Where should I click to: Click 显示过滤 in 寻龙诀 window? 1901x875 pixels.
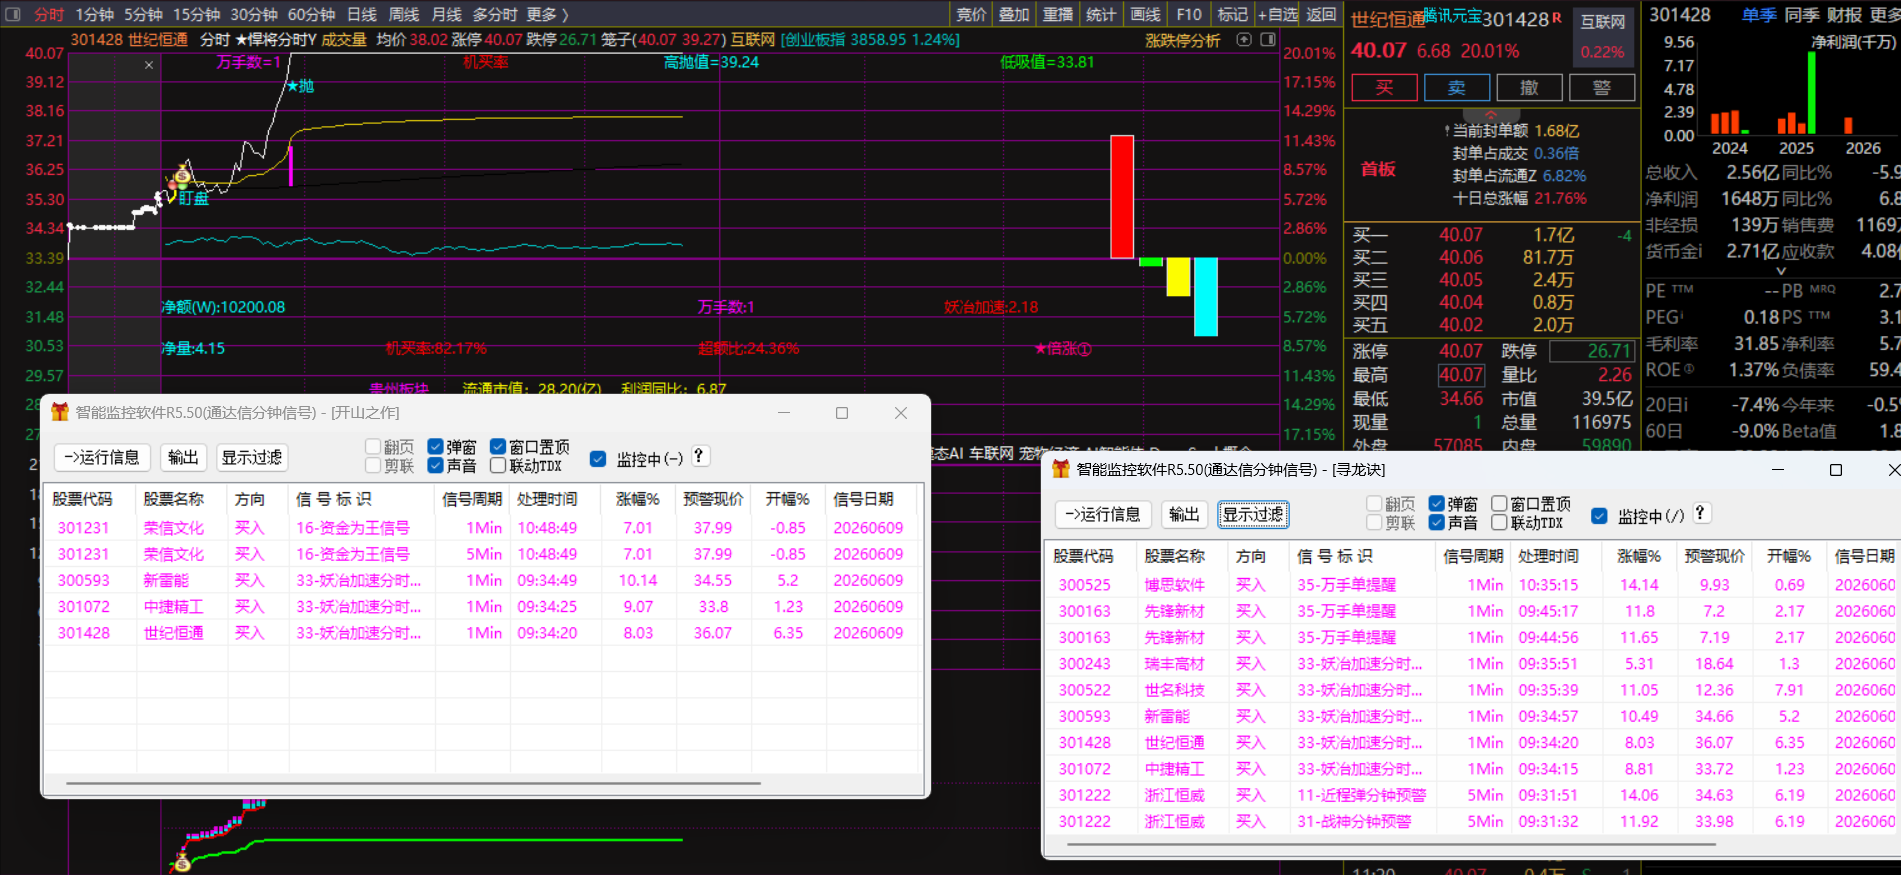click(1253, 515)
